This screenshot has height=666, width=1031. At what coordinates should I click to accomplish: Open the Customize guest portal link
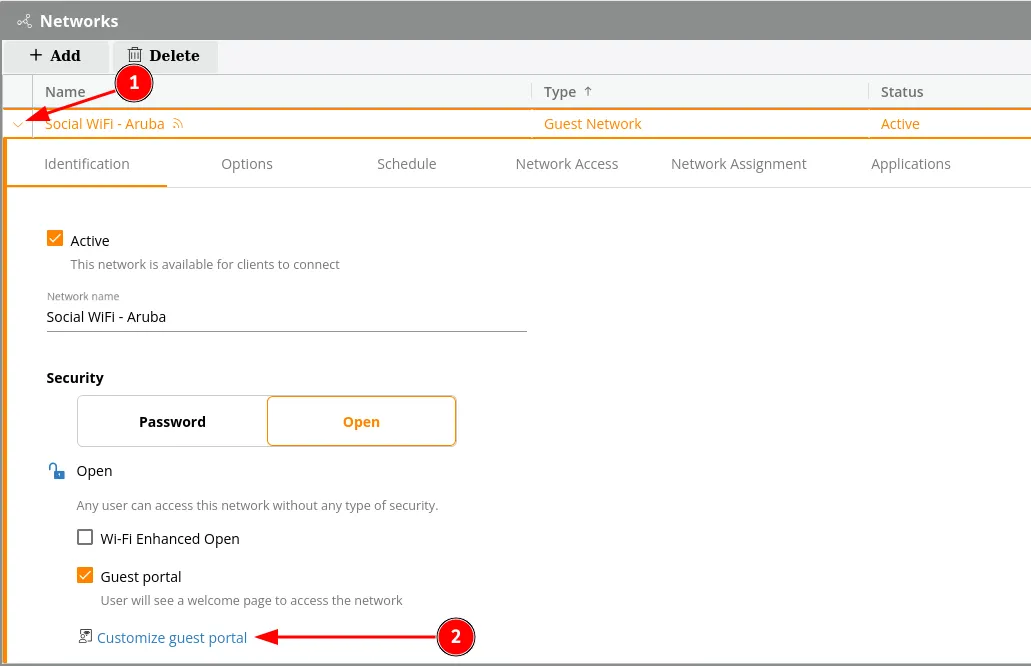(172, 638)
